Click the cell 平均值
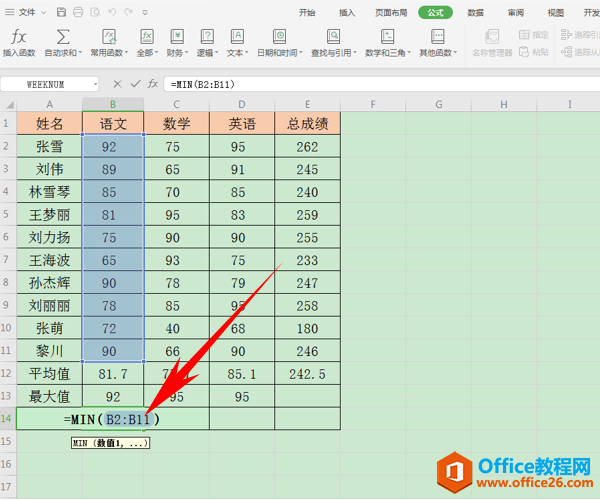 point(49,374)
